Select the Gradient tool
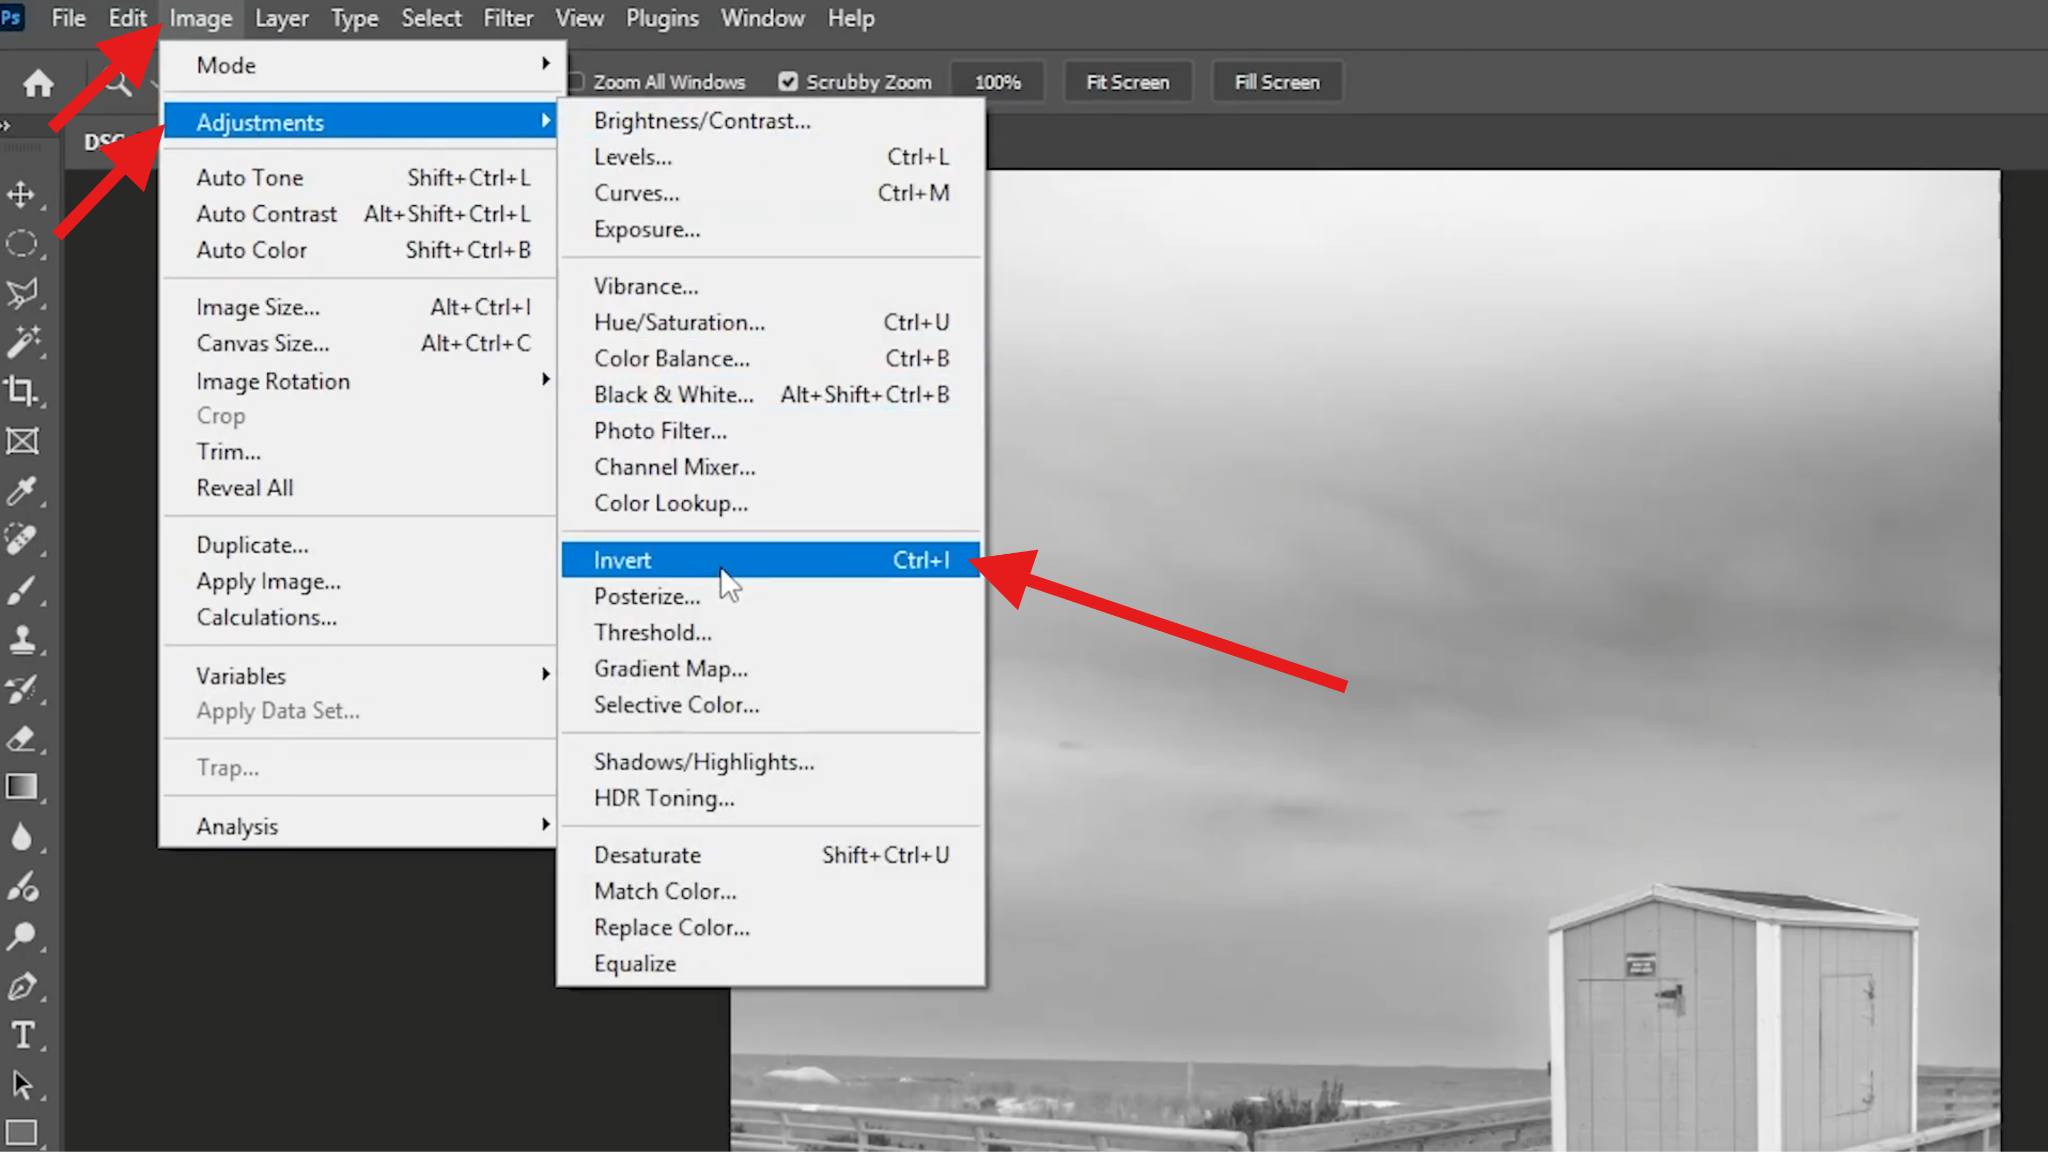This screenshot has width=2048, height=1152. tap(21, 787)
